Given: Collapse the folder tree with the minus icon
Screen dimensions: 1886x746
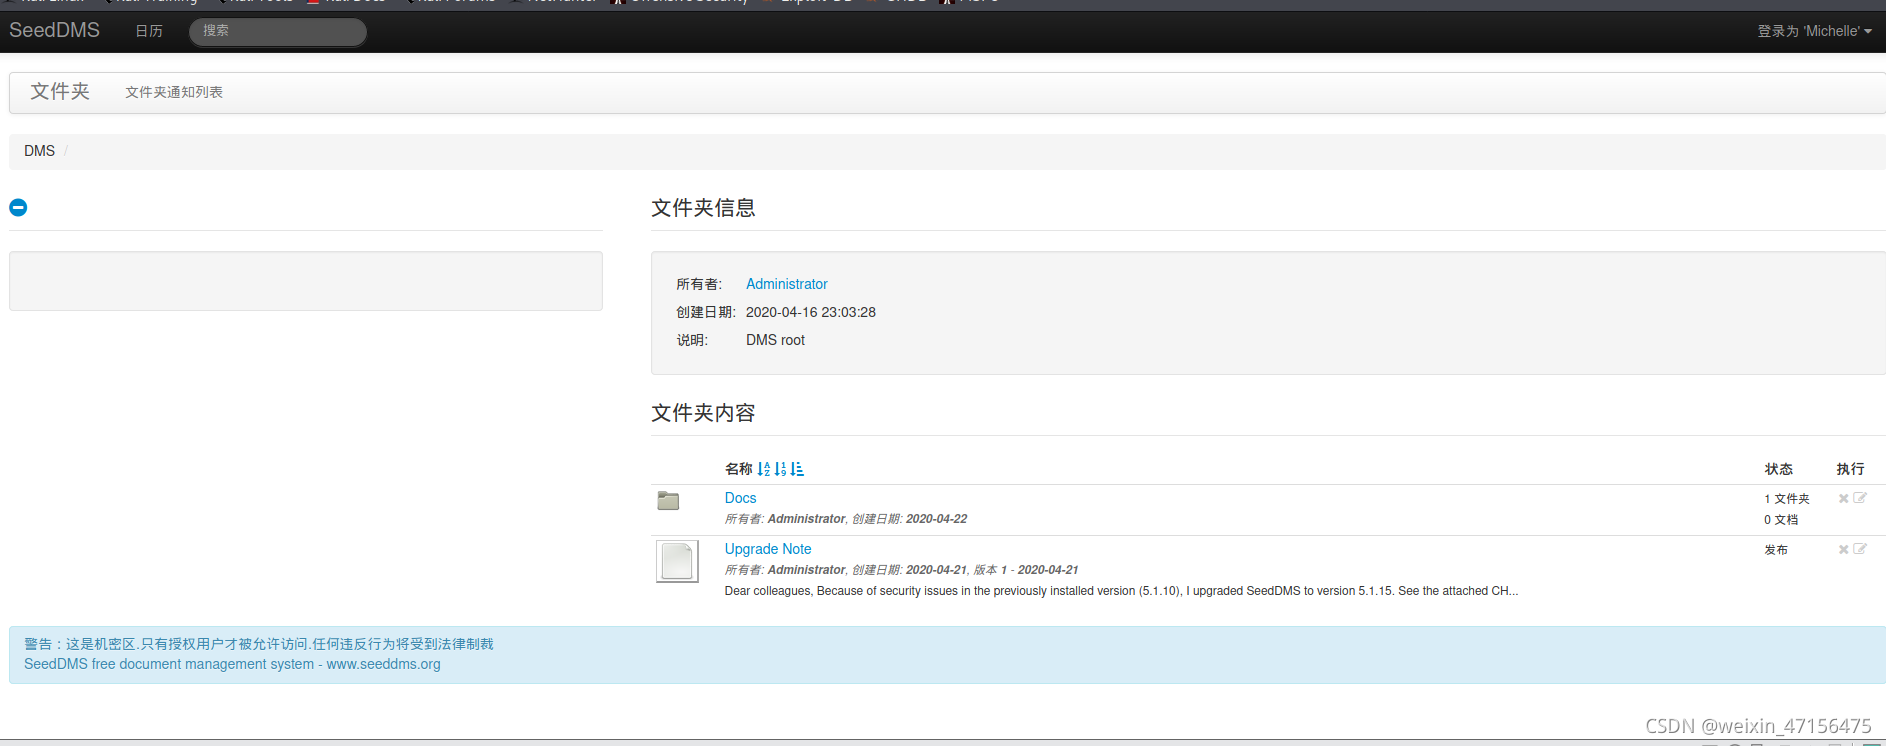Looking at the screenshot, I should point(18,207).
